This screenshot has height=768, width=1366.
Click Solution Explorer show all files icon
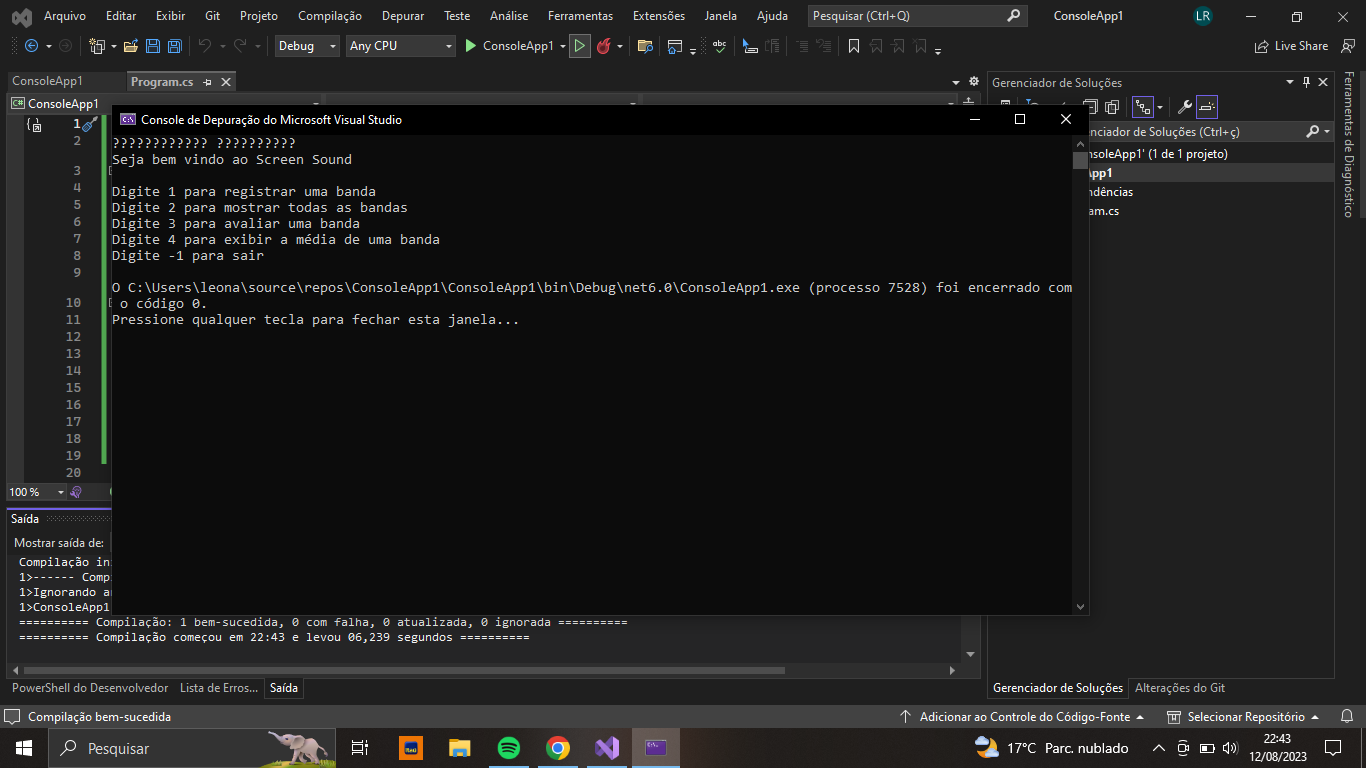click(x=1111, y=107)
